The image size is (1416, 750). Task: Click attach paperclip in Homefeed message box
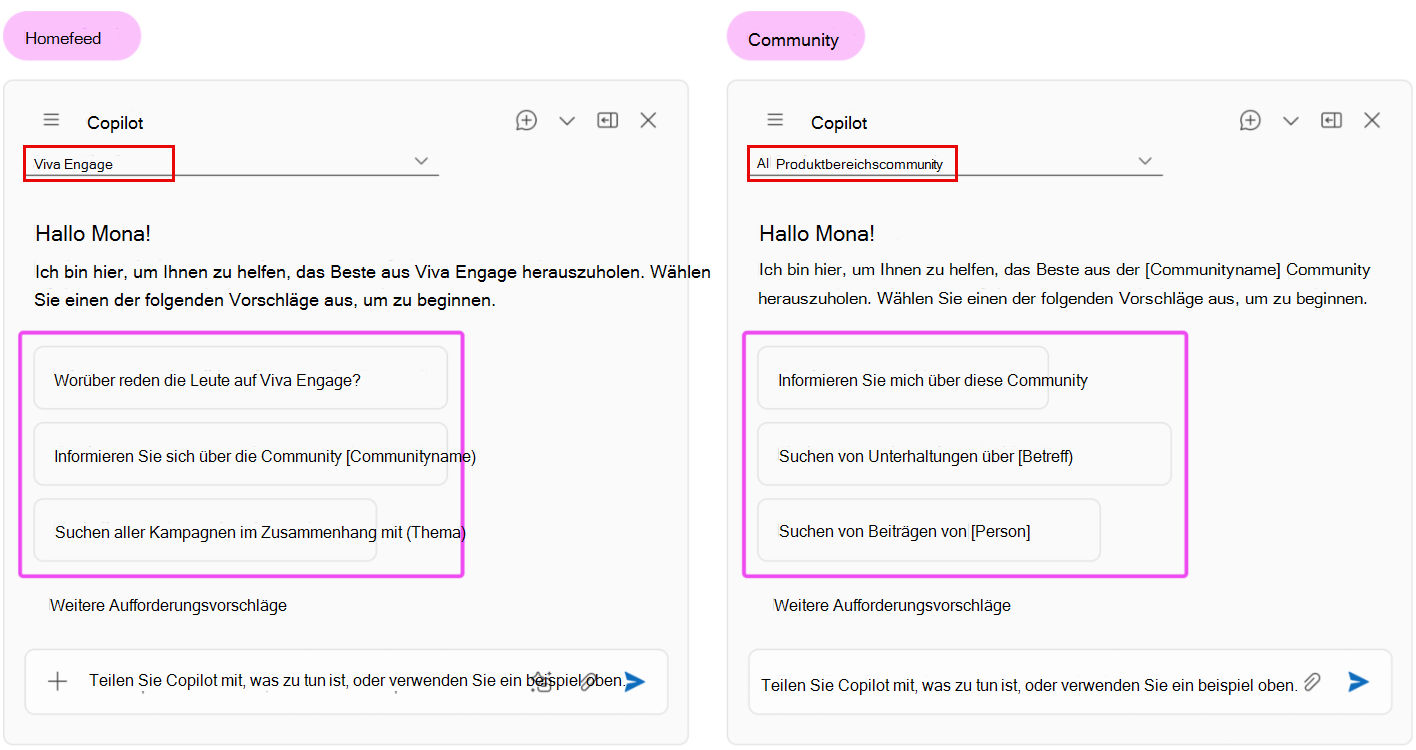click(x=589, y=681)
